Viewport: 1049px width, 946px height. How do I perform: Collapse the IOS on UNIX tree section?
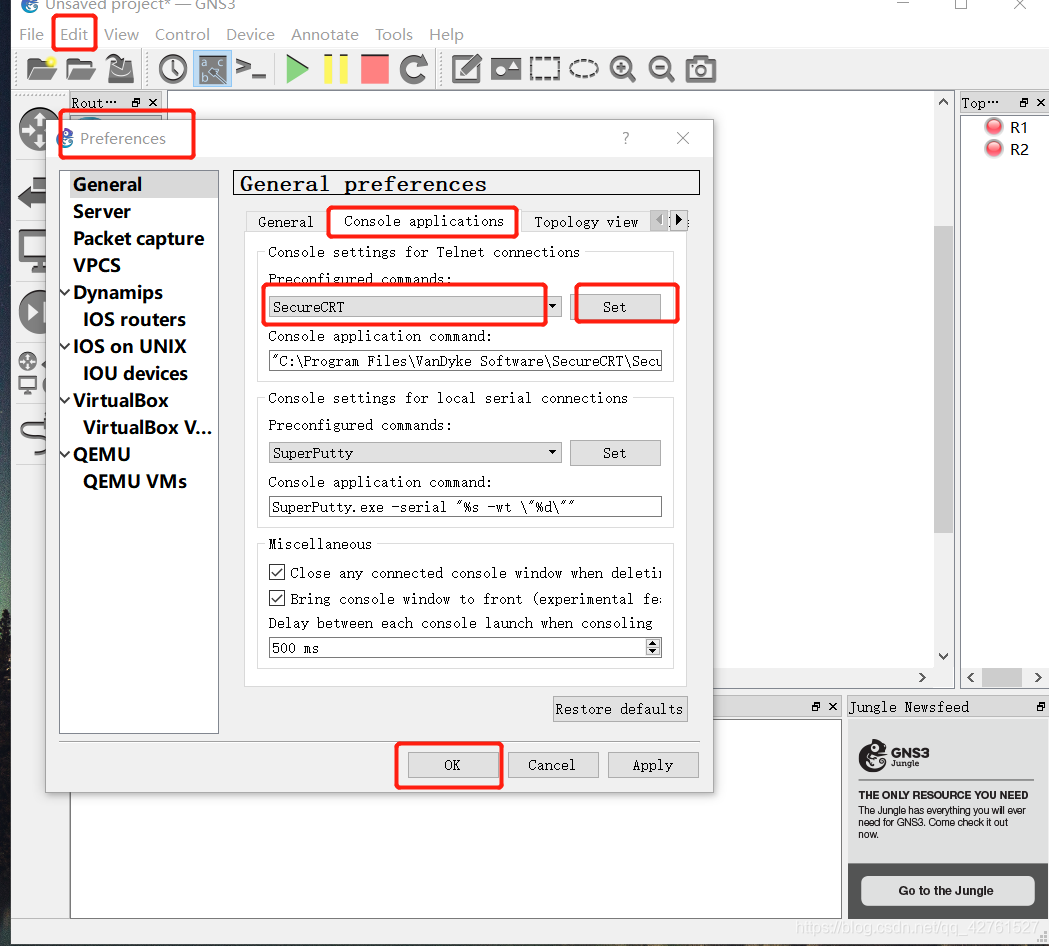tap(65, 346)
